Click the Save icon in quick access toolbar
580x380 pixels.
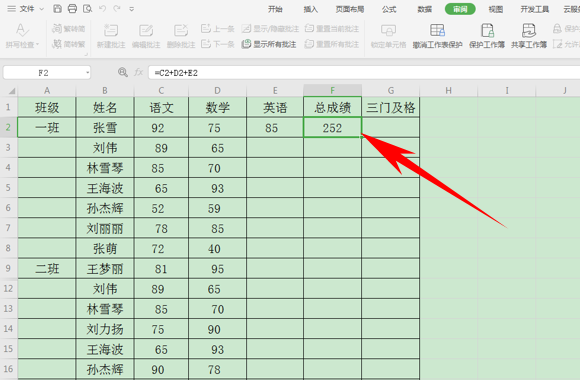(57, 9)
